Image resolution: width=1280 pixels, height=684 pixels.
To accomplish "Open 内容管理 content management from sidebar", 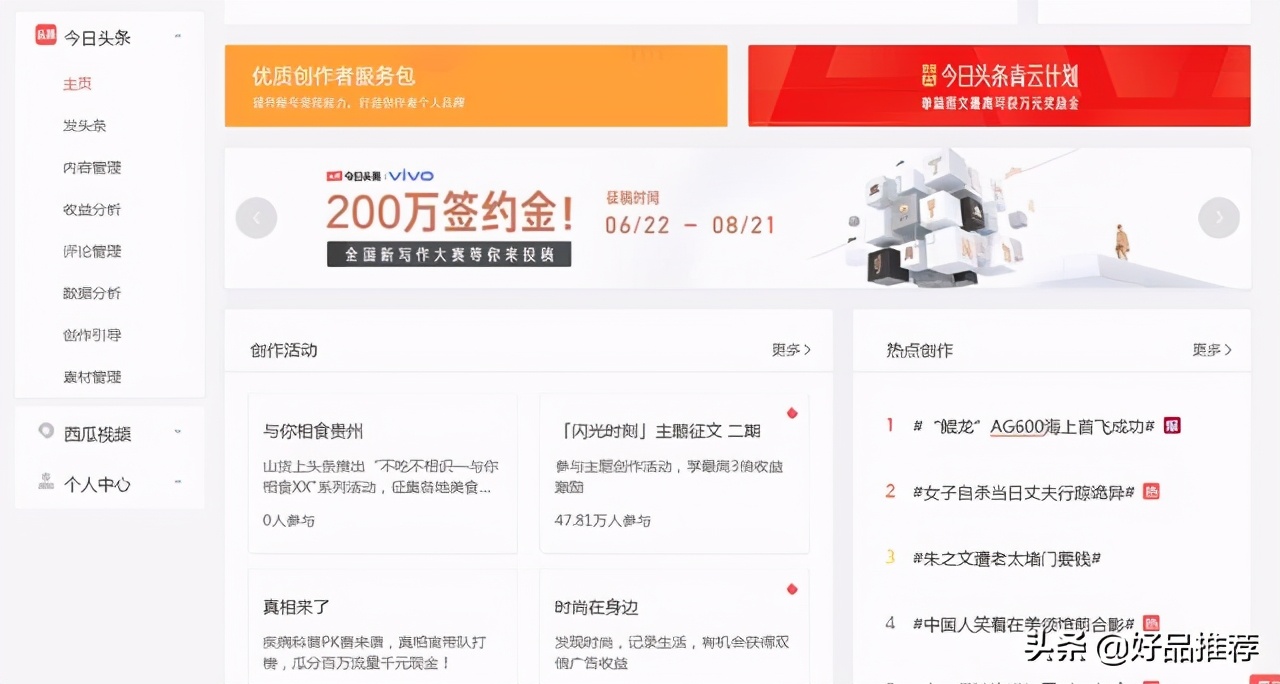I will 91,167.
